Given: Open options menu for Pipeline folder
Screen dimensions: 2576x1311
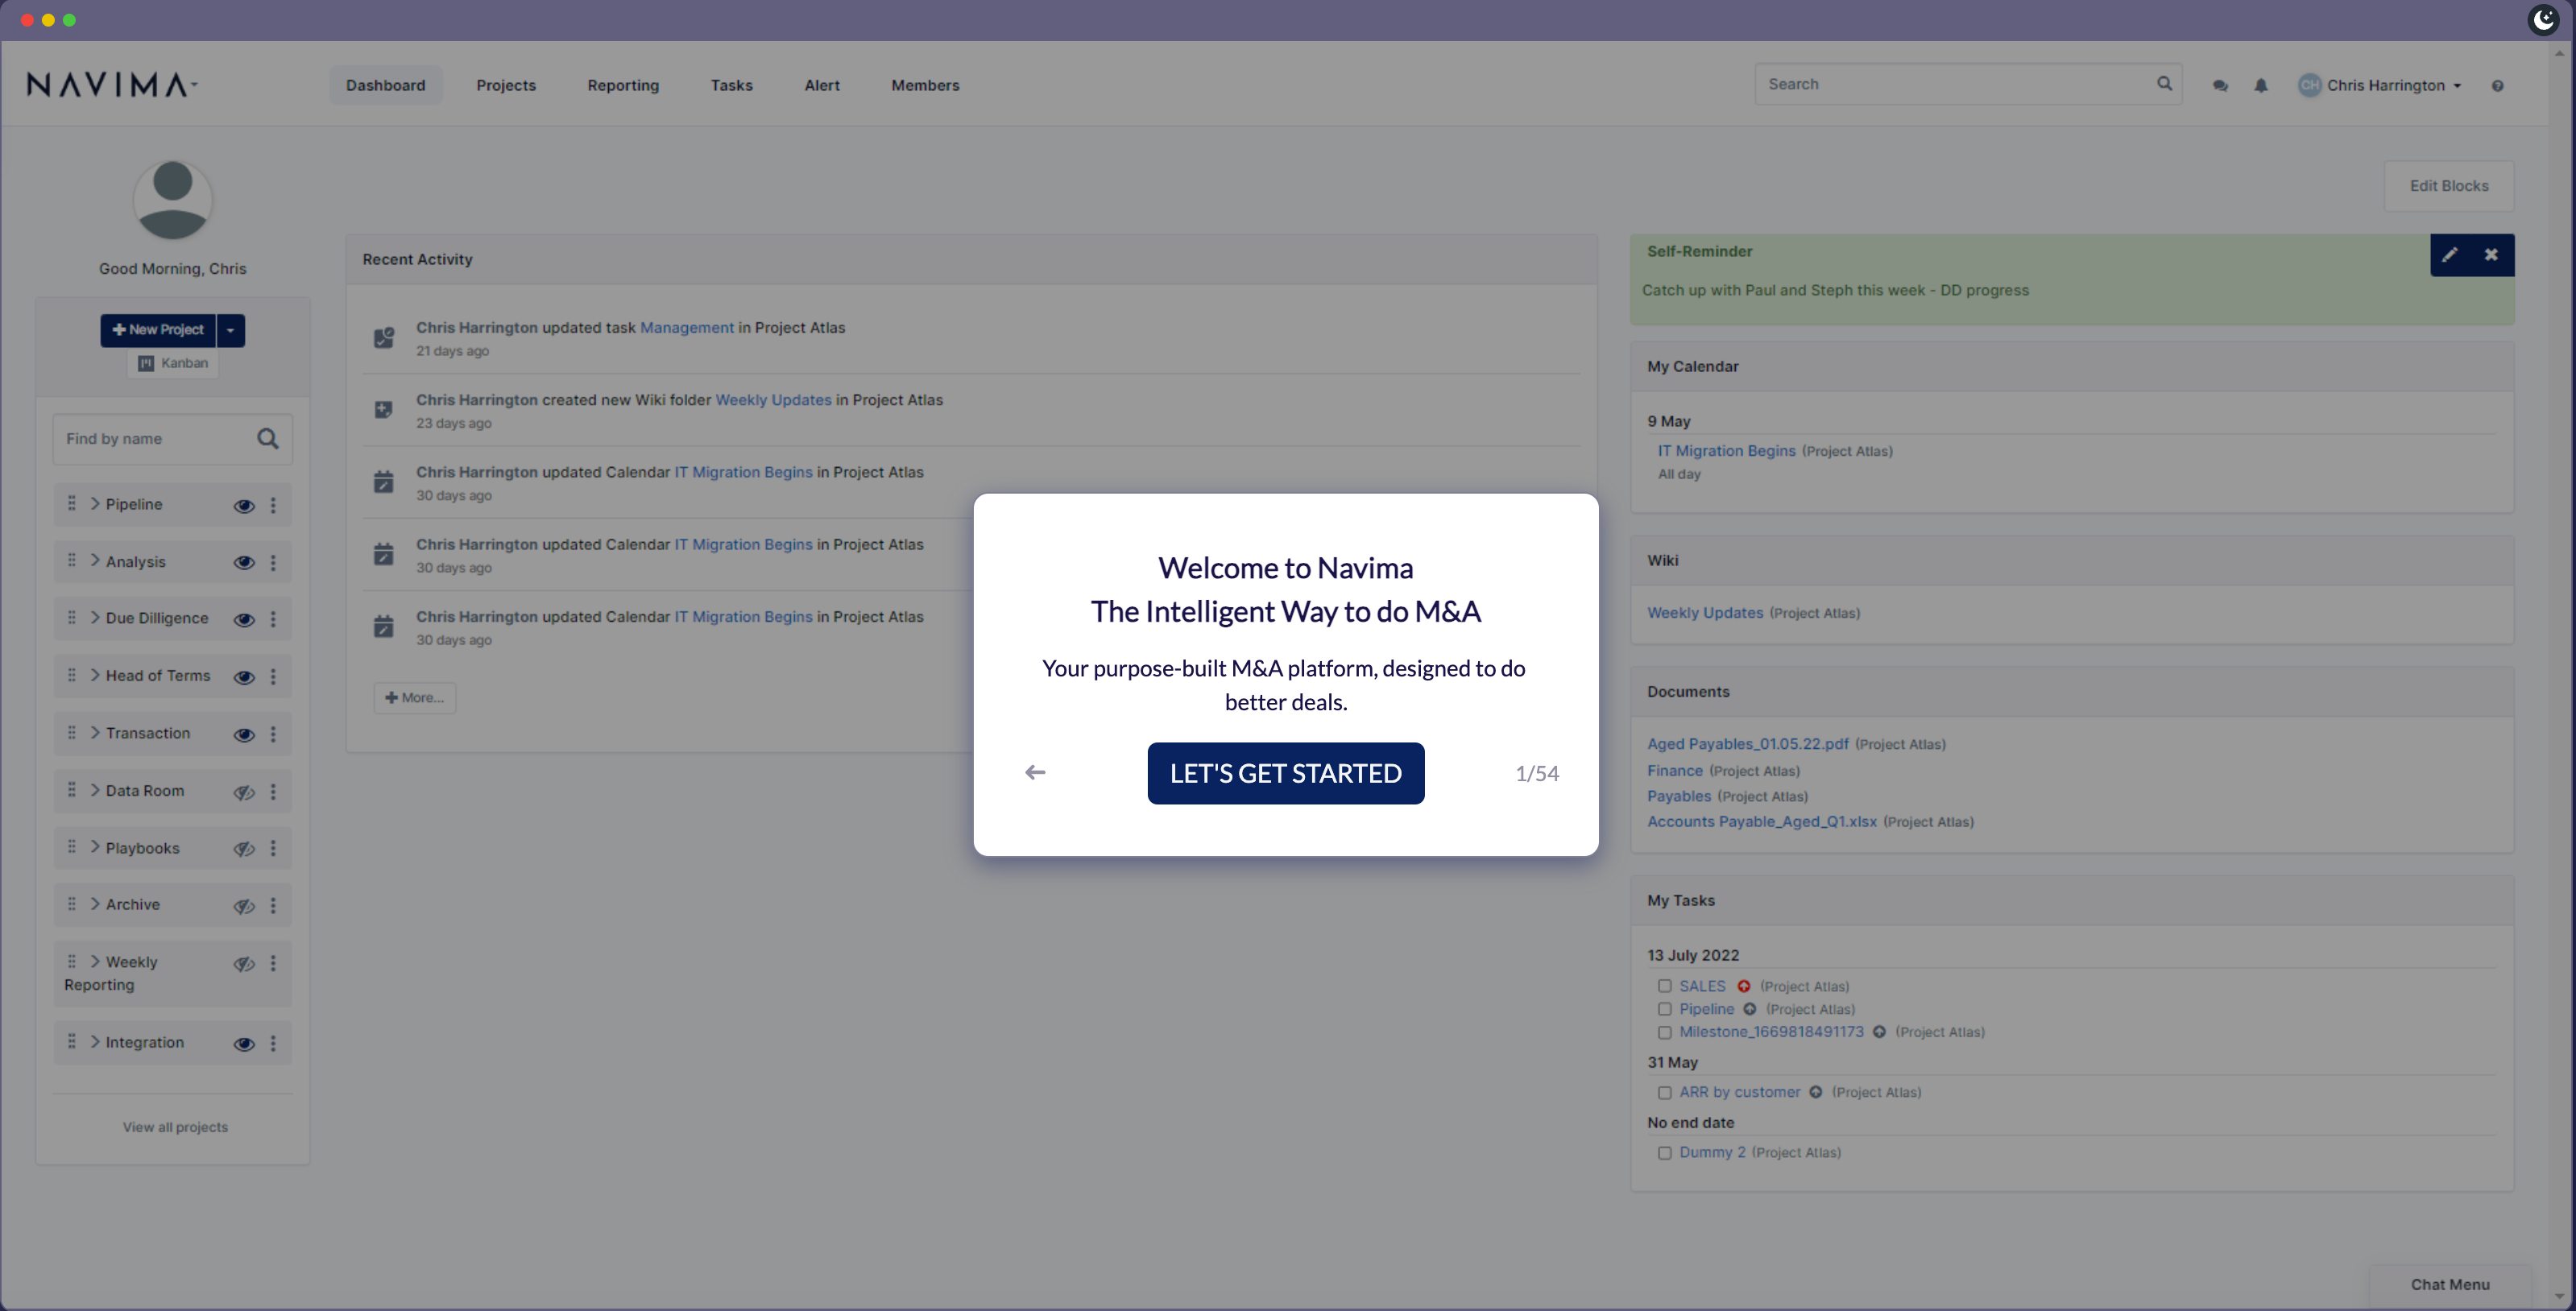Looking at the screenshot, I should tap(273, 505).
